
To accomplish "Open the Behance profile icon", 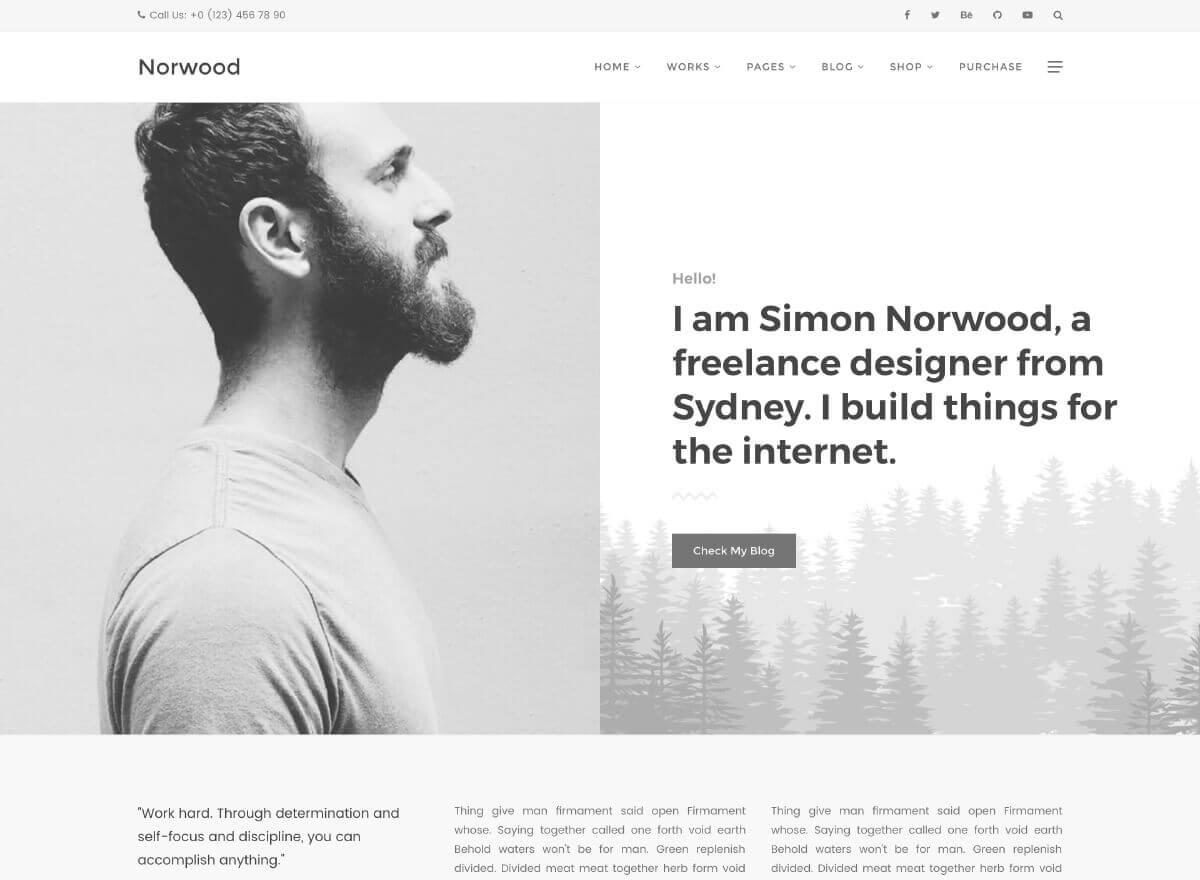I will click(966, 15).
